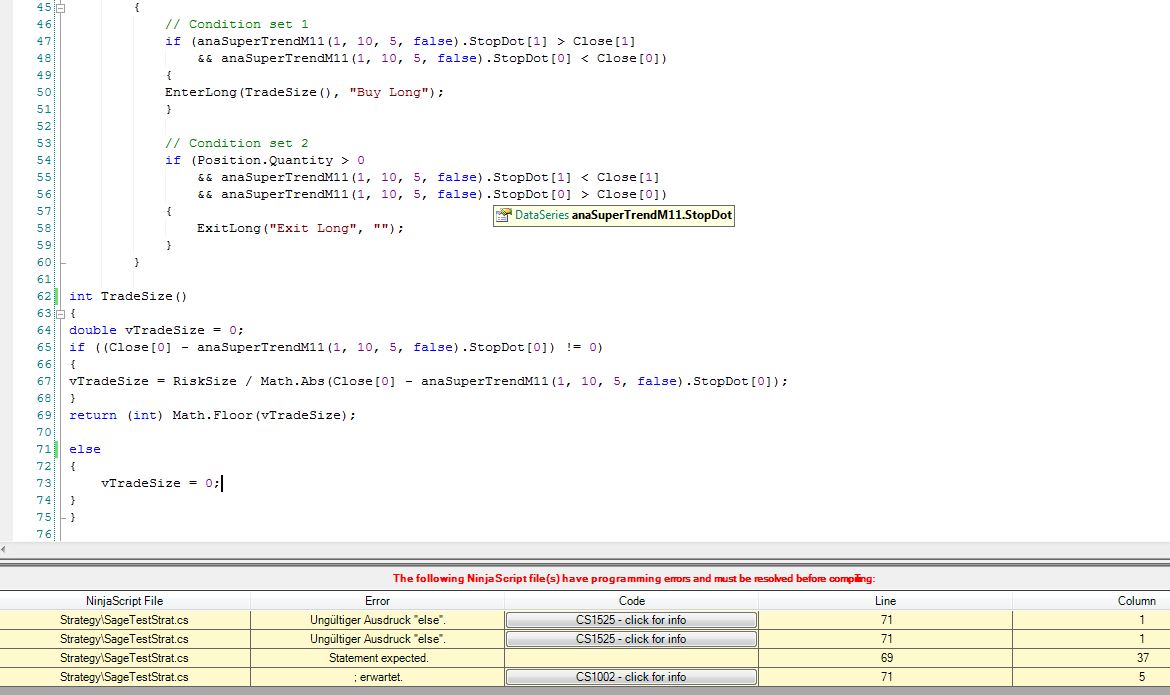Click line number 62 in the gutter
Screen dimensions: 1170x695
click(x=44, y=296)
